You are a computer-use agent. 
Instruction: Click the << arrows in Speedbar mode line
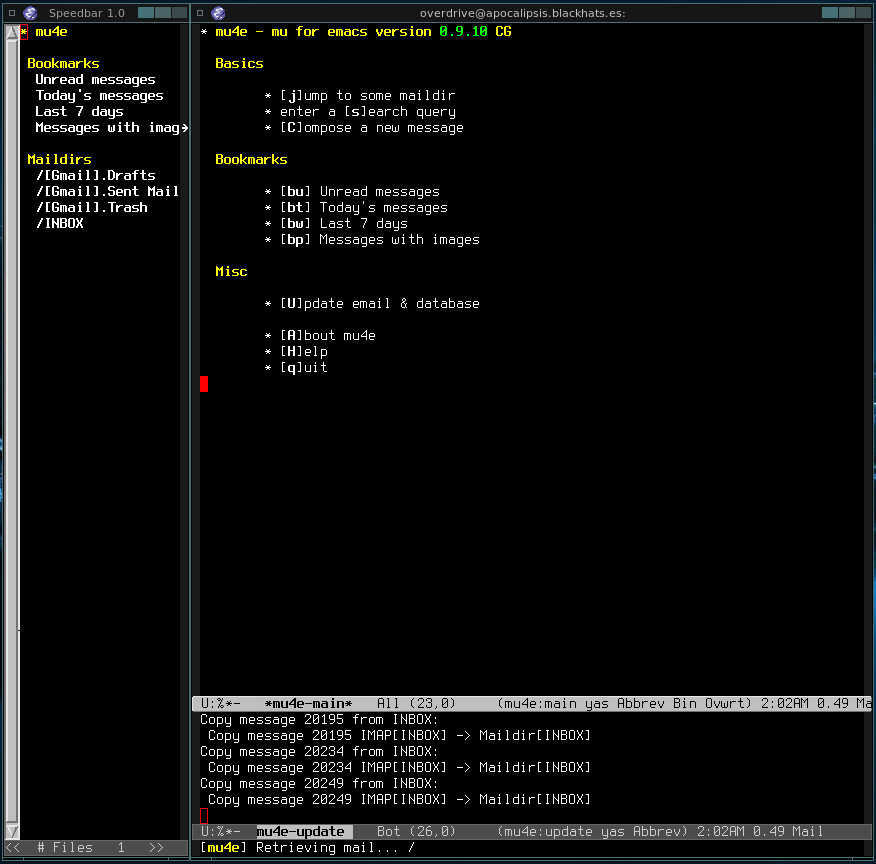click(x=13, y=847)
